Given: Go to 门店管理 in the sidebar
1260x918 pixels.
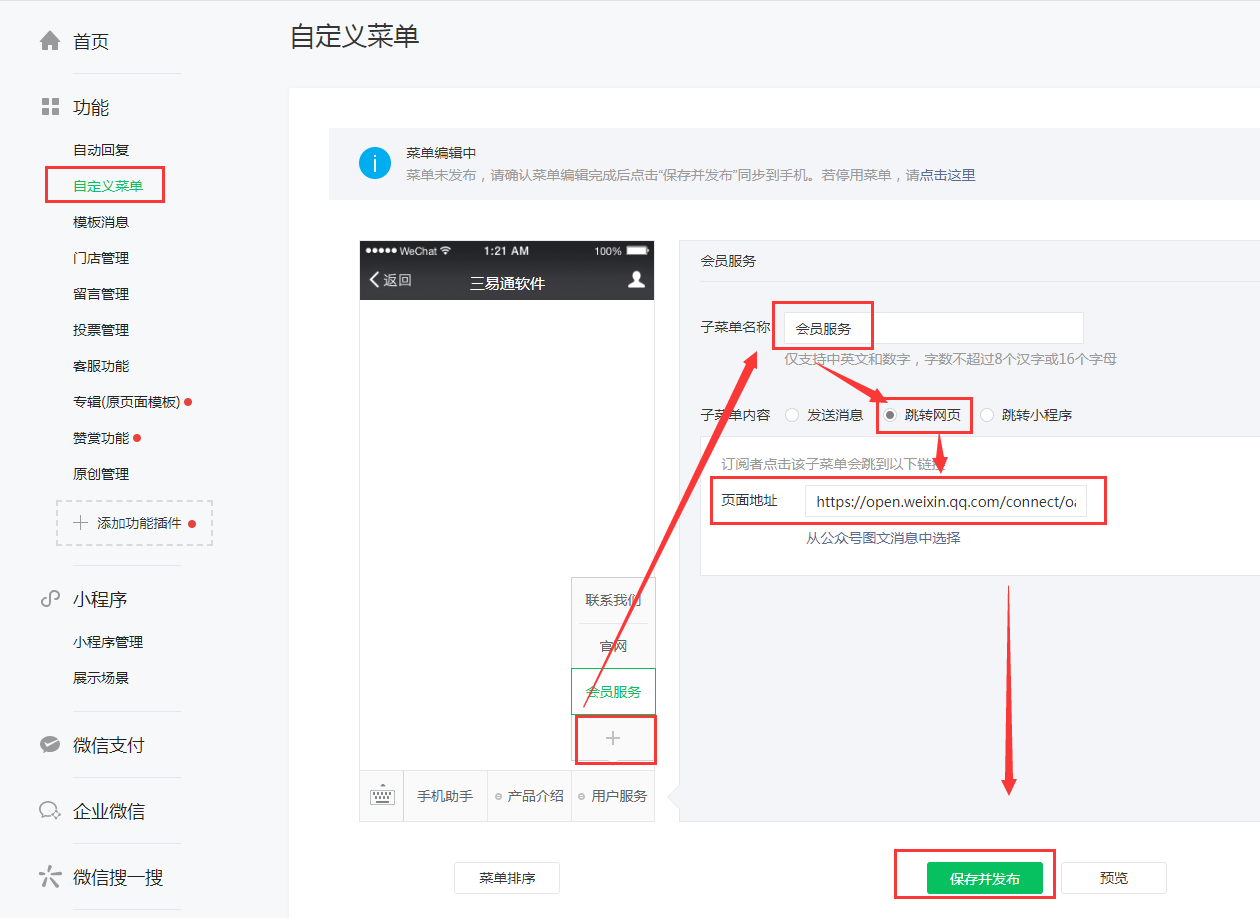Looking at the screenshot, I should pyautogui.click(x=101, y=258).
